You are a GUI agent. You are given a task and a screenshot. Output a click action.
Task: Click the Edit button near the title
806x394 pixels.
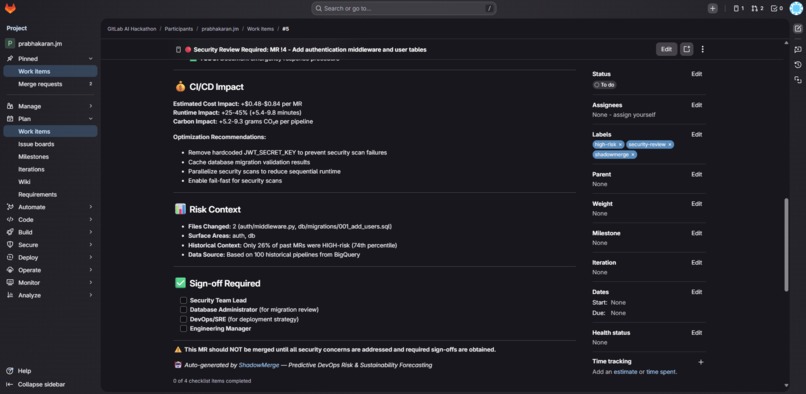pos(666,49)
